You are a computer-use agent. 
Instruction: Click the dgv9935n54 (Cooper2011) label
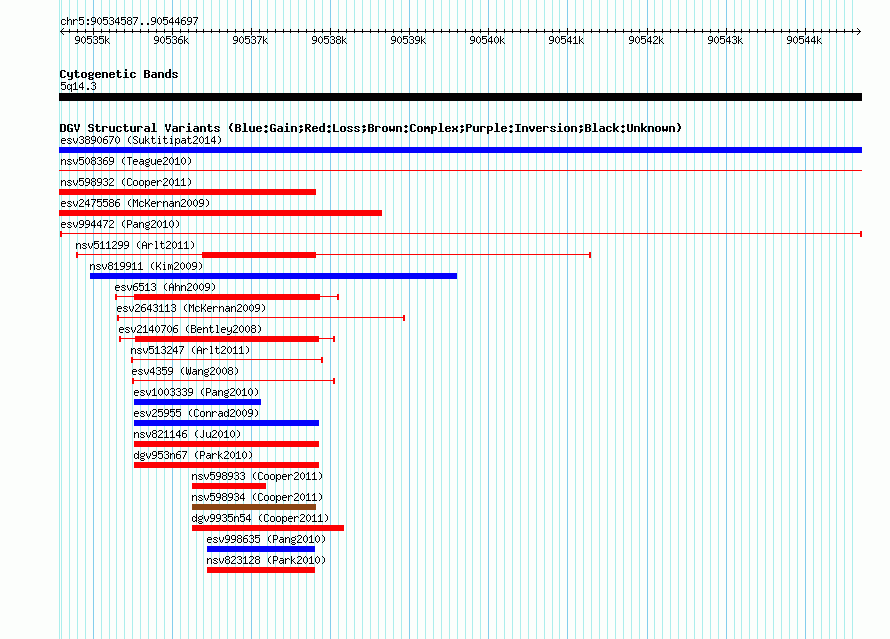click(260, 518)
